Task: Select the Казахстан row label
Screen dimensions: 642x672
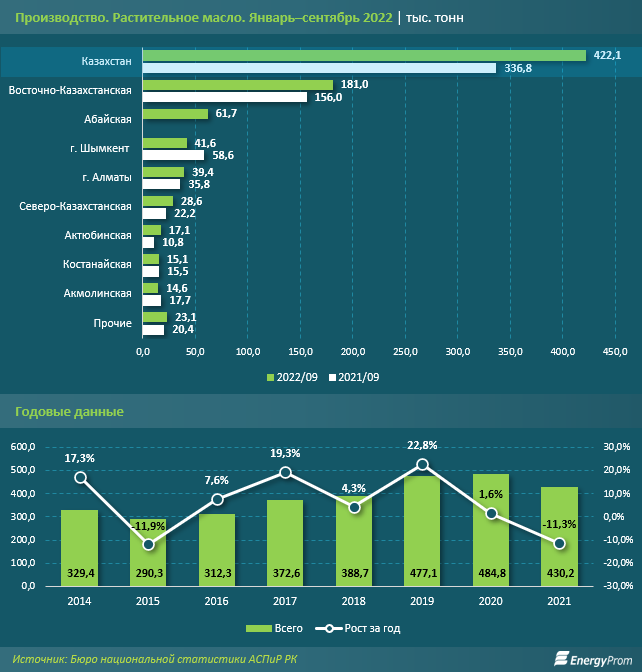Action: tap(107, 62)
